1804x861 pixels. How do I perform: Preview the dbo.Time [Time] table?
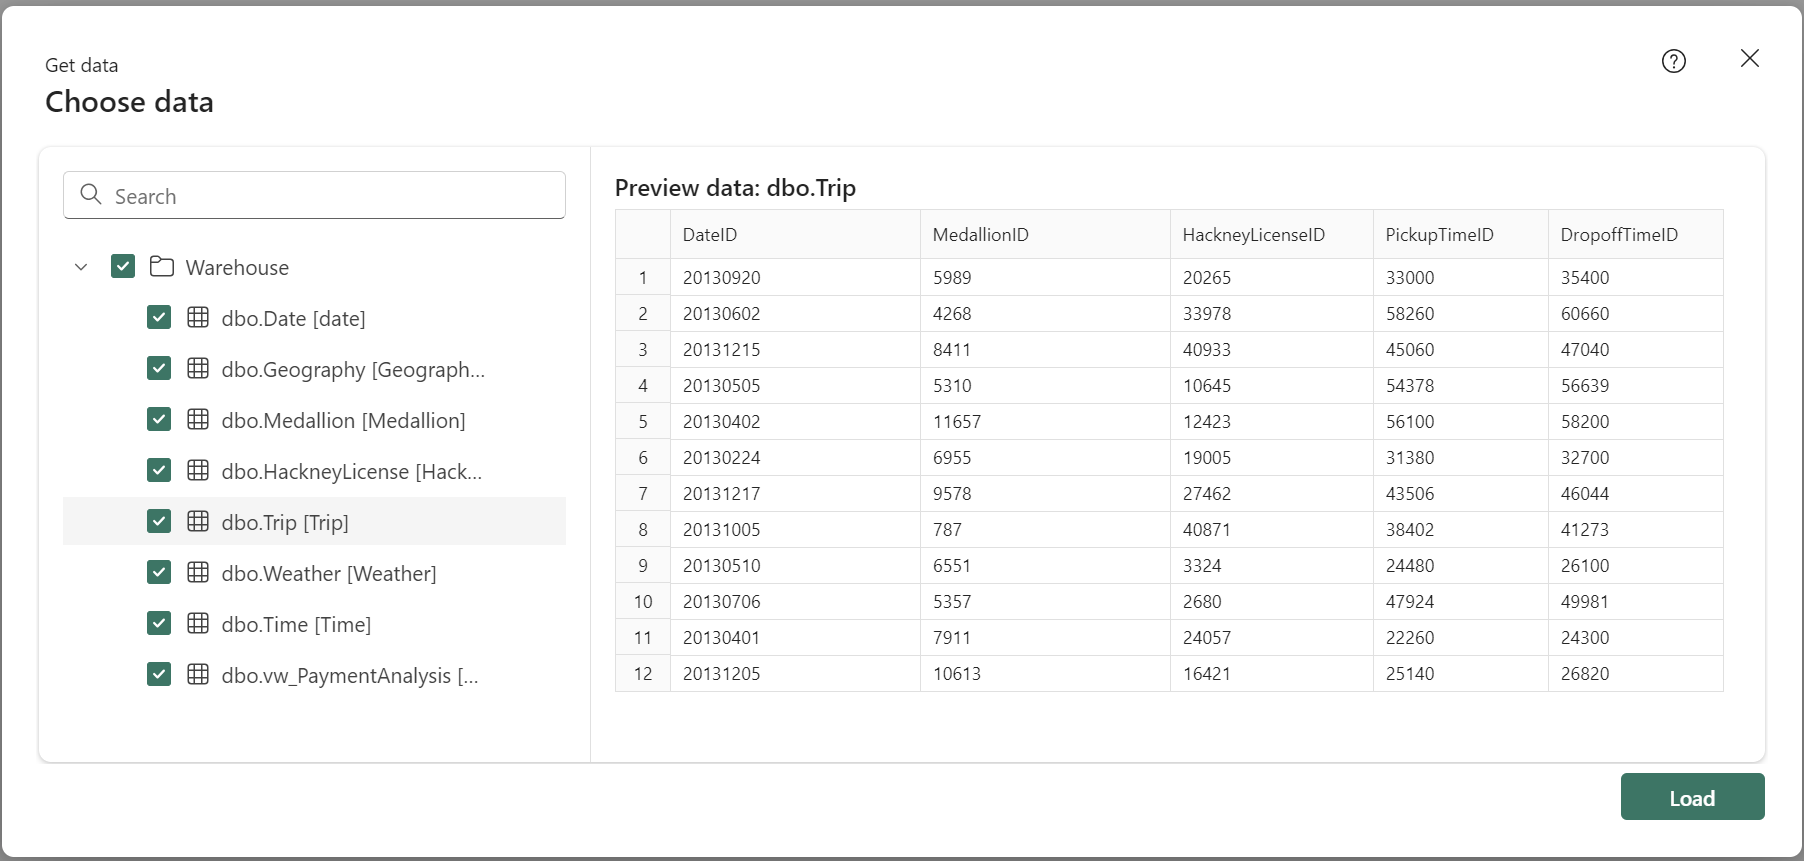coord(296,625)
